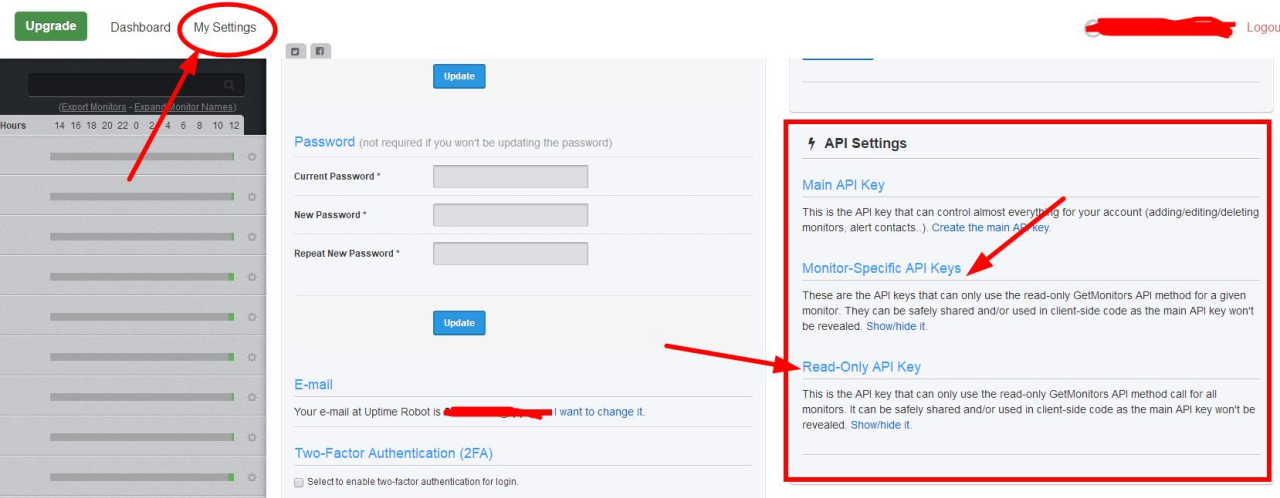Enable two-factor authentication checkbox
Image resolution: width=1280 pixels, height=498 pixels.
pyautogui.click(x=299, y=482)
